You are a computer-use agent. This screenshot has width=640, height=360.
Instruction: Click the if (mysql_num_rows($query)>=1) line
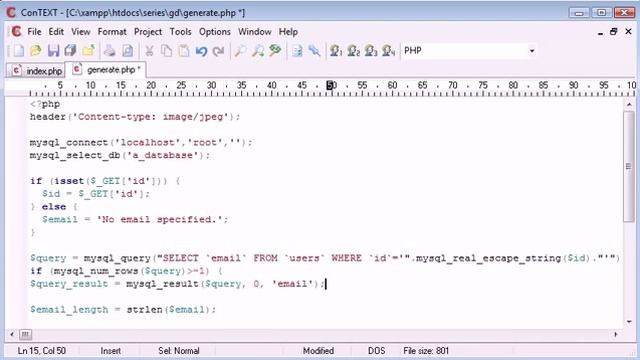(126, 271)
